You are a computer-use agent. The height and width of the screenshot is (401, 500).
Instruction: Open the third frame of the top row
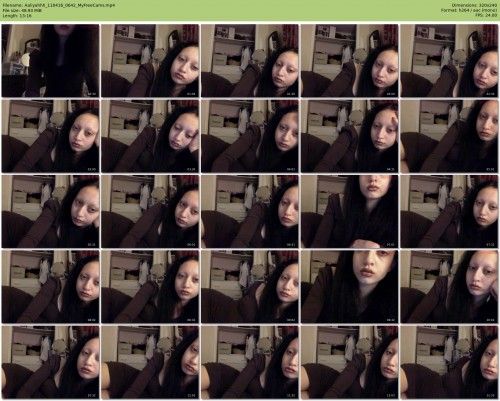coord(250,61)
